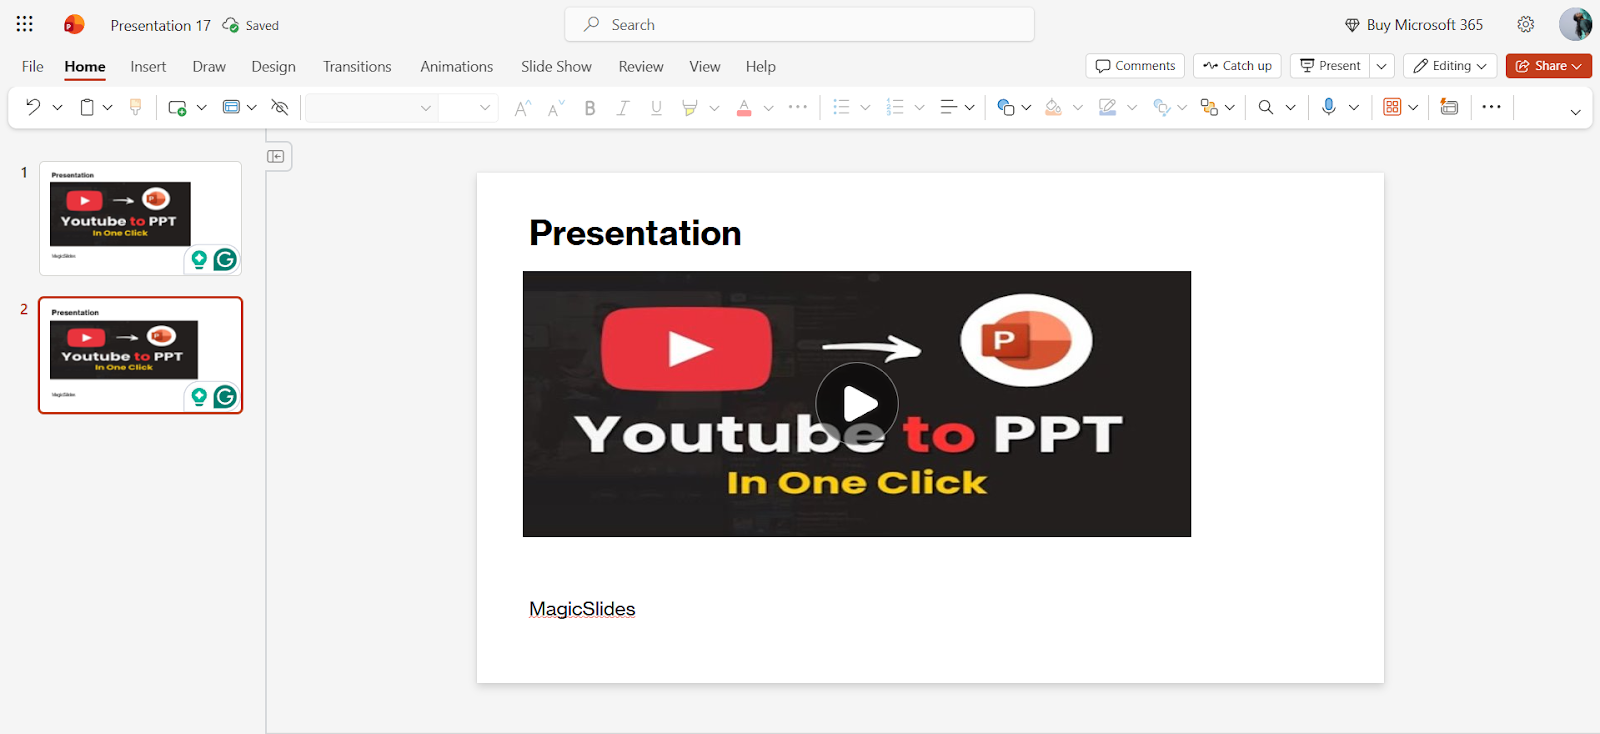Expand the font color dropdown arrow
1600x734 pixels.
click(x=768, y=107)
